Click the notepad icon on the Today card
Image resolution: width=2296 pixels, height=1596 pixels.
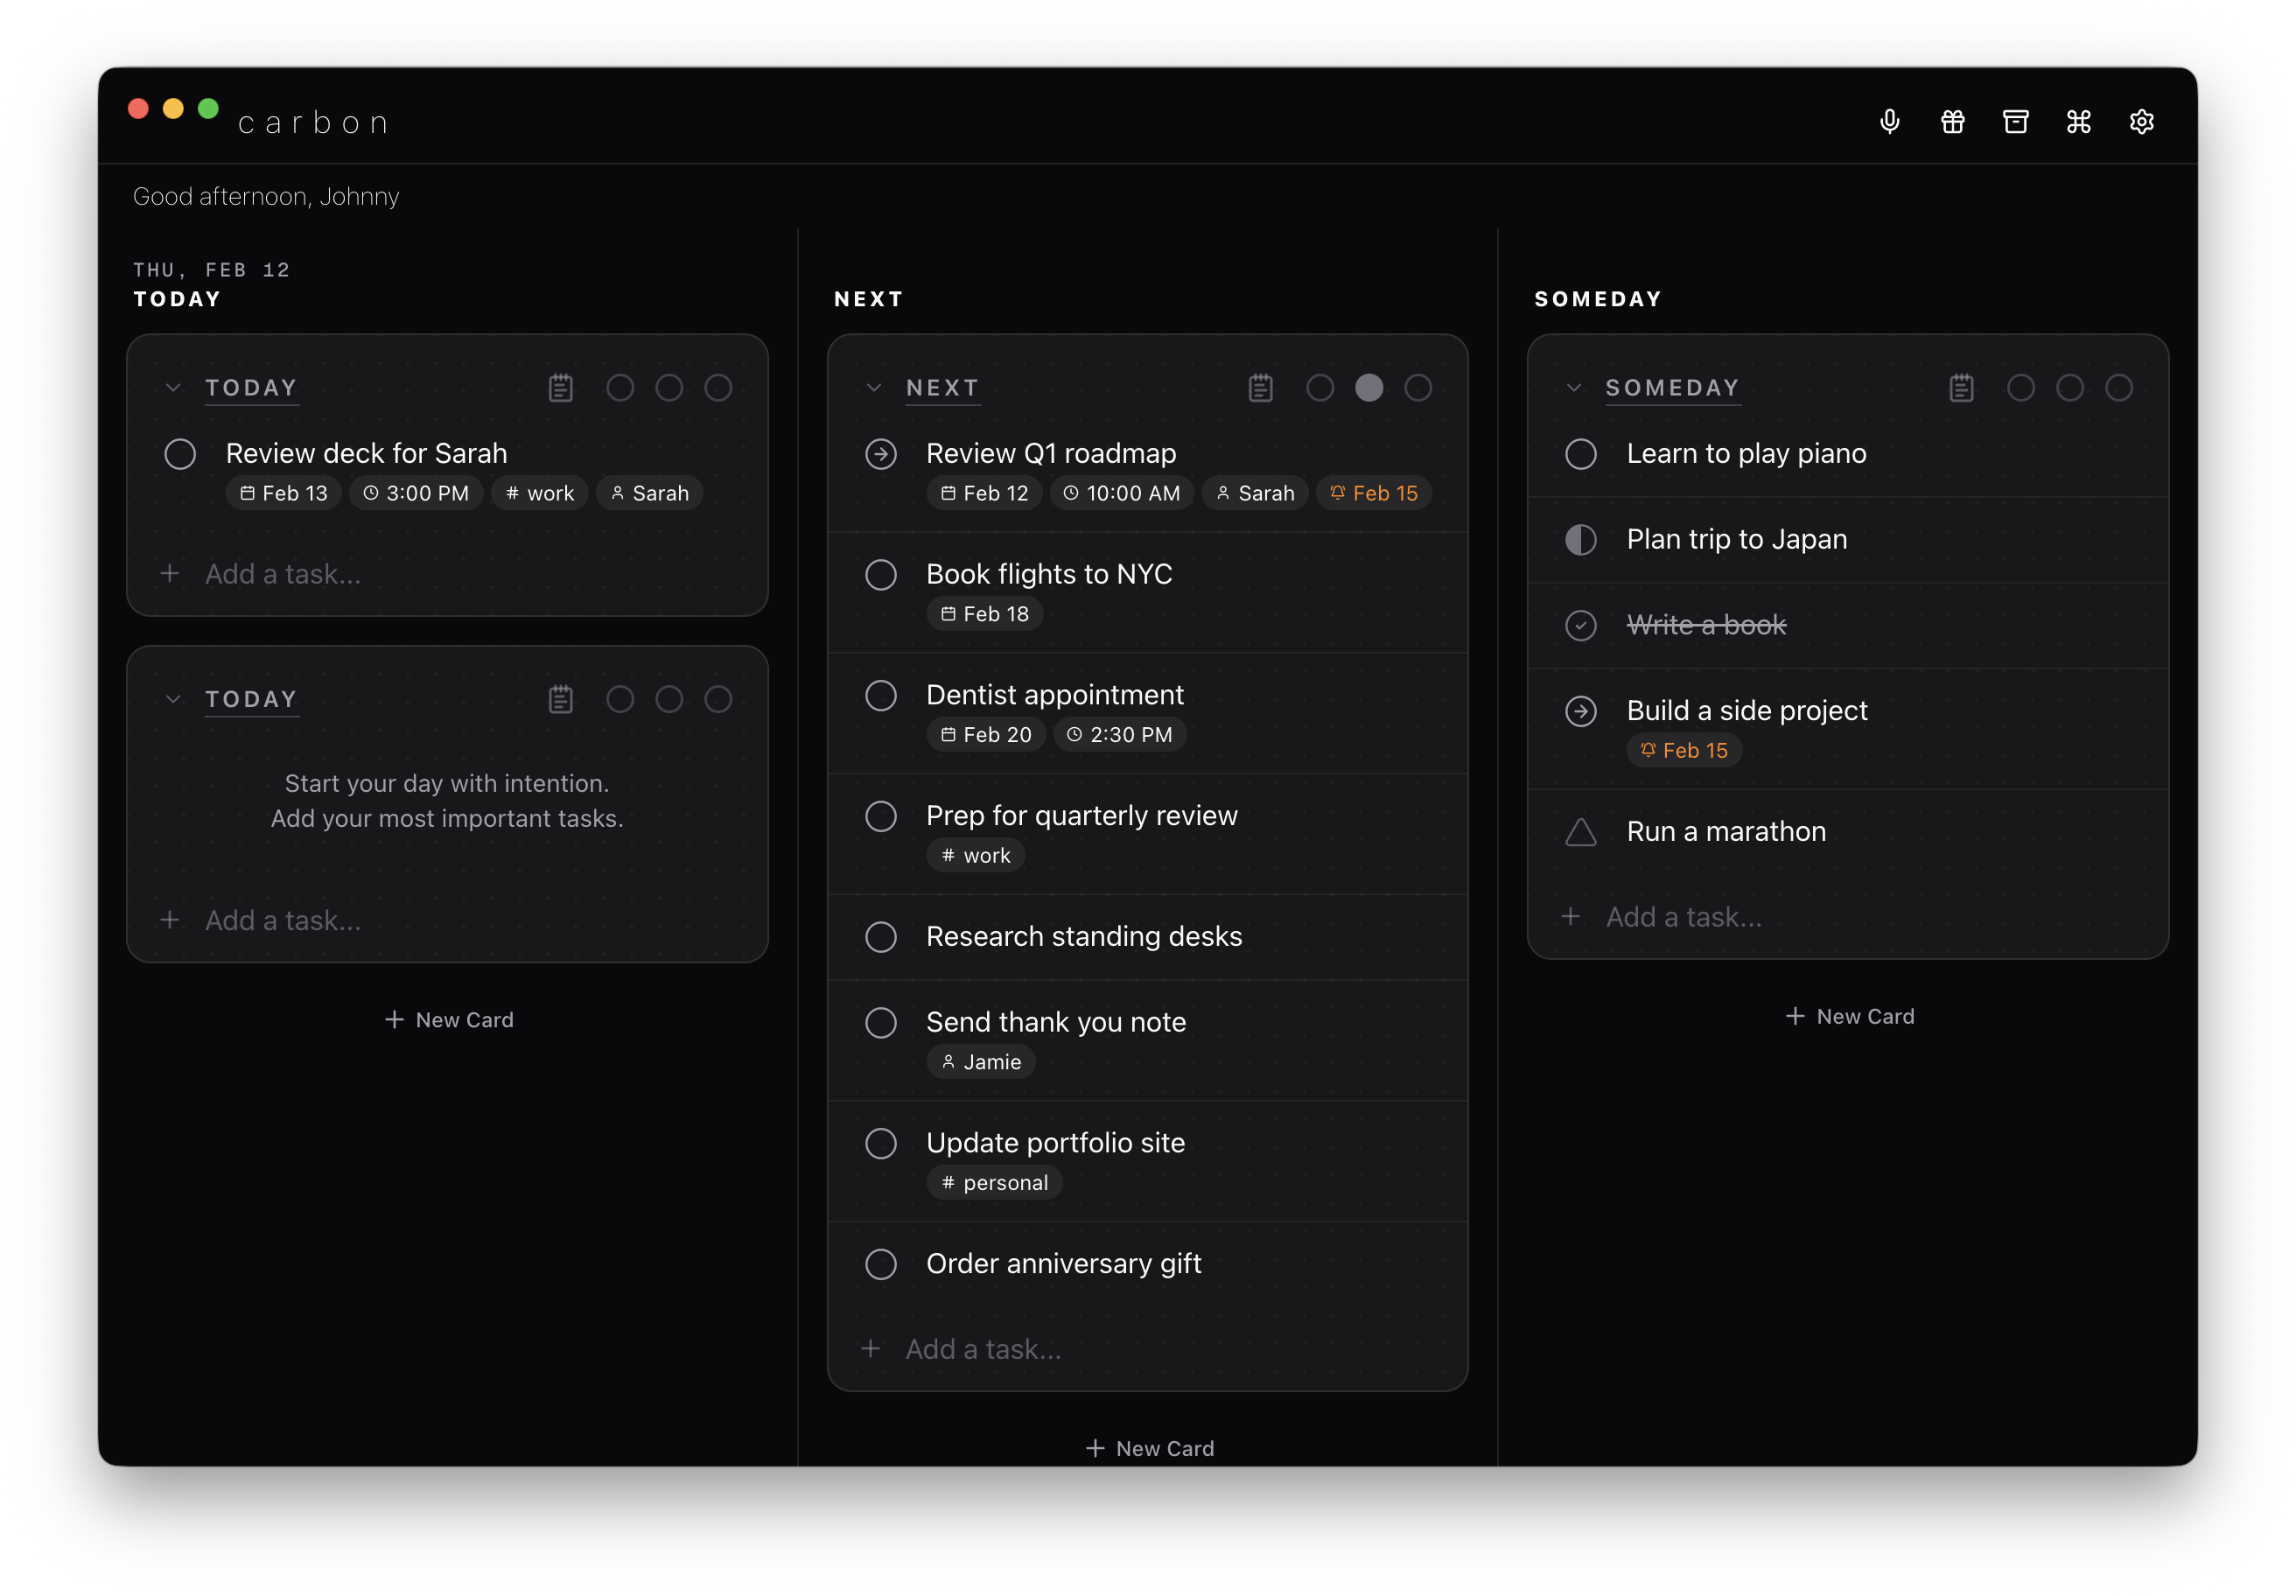(x=561, y=388)
